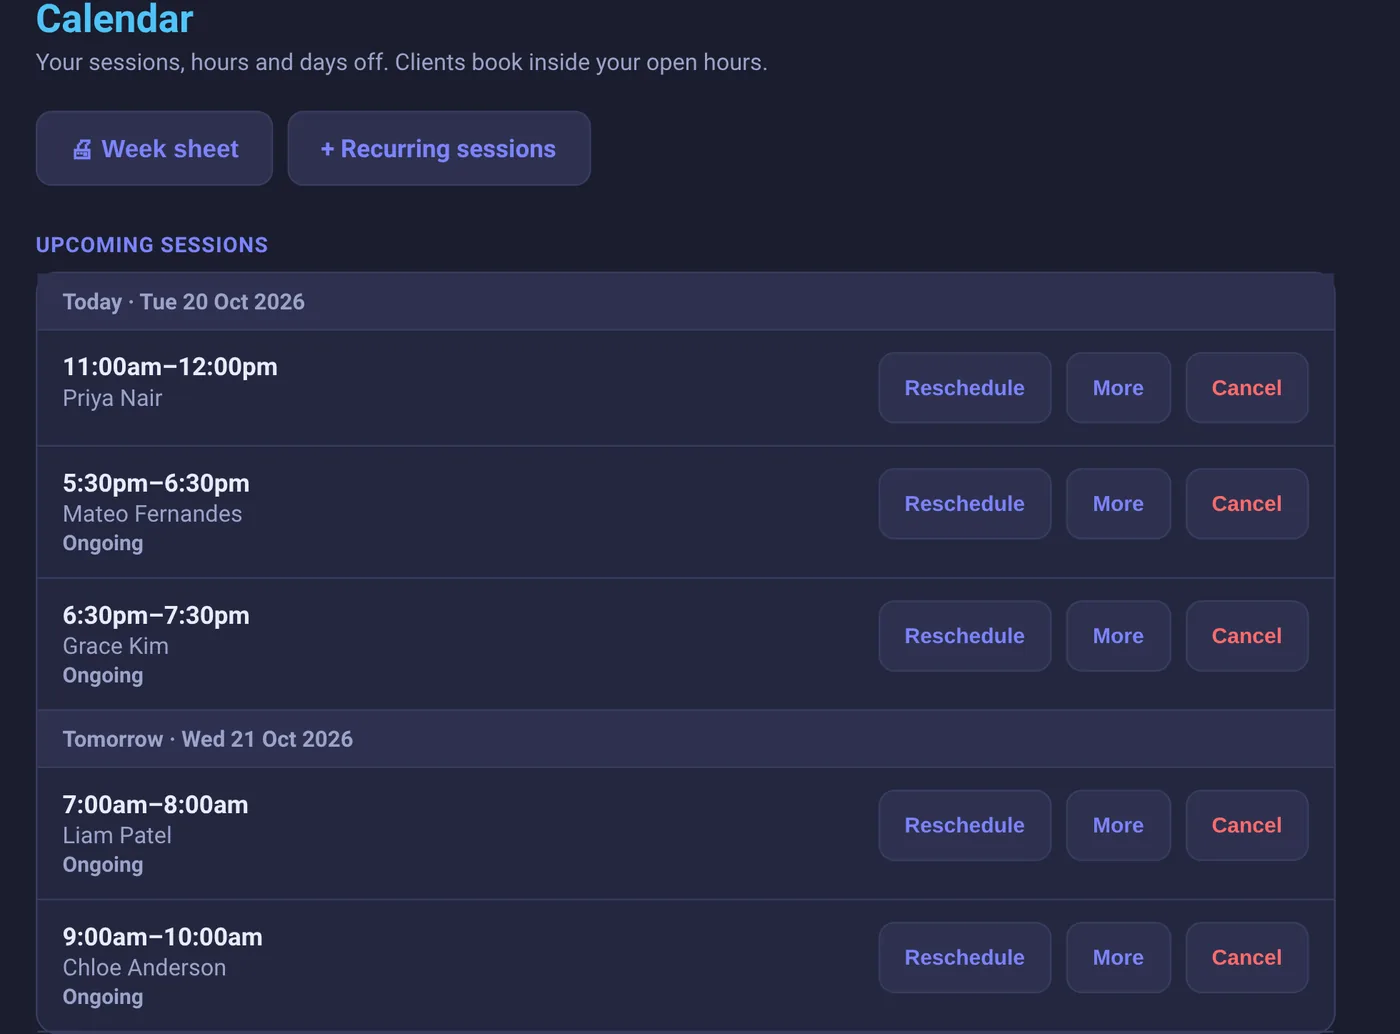The image size is (1400, 1034).
Task: Select the 11:00am–12:00pm time text
Action: coord(170,367)
